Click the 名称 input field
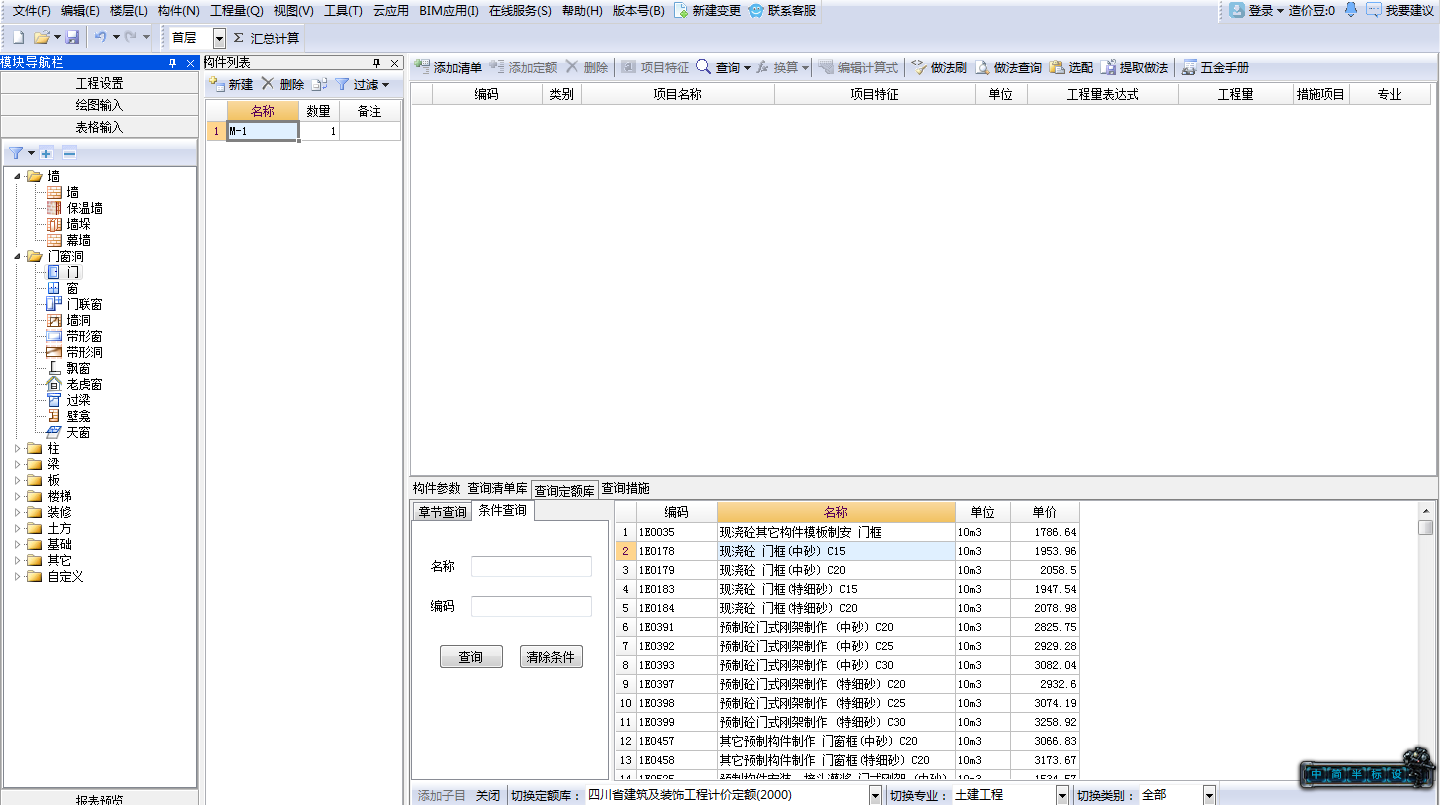This screenshot has width=1440, height=805. point(531,567)
